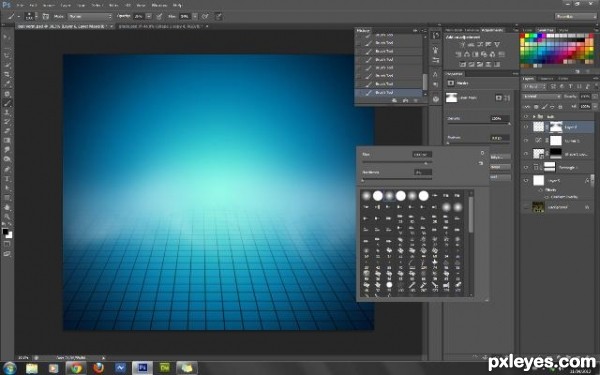
Task: Click the layer mask thumbnail of selected layer
Action: pos(556,127)
